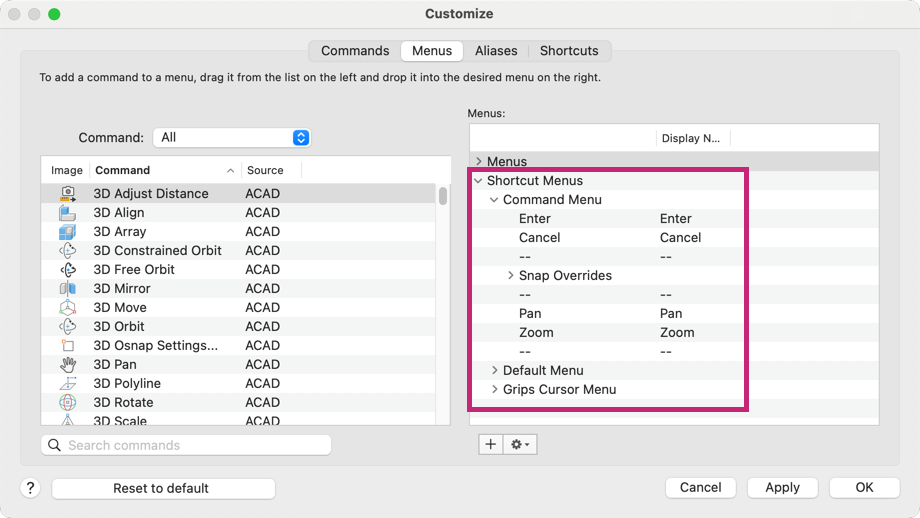Click the Search commands field
The width and height of the screenshot is (920, 518).
click(186, 445)
